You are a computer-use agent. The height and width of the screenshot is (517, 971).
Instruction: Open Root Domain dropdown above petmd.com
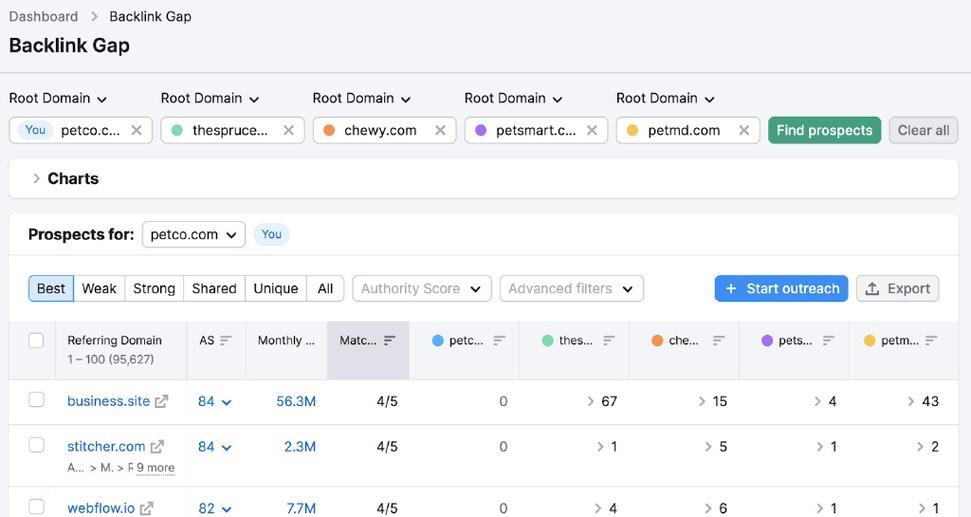coord(665,98)
